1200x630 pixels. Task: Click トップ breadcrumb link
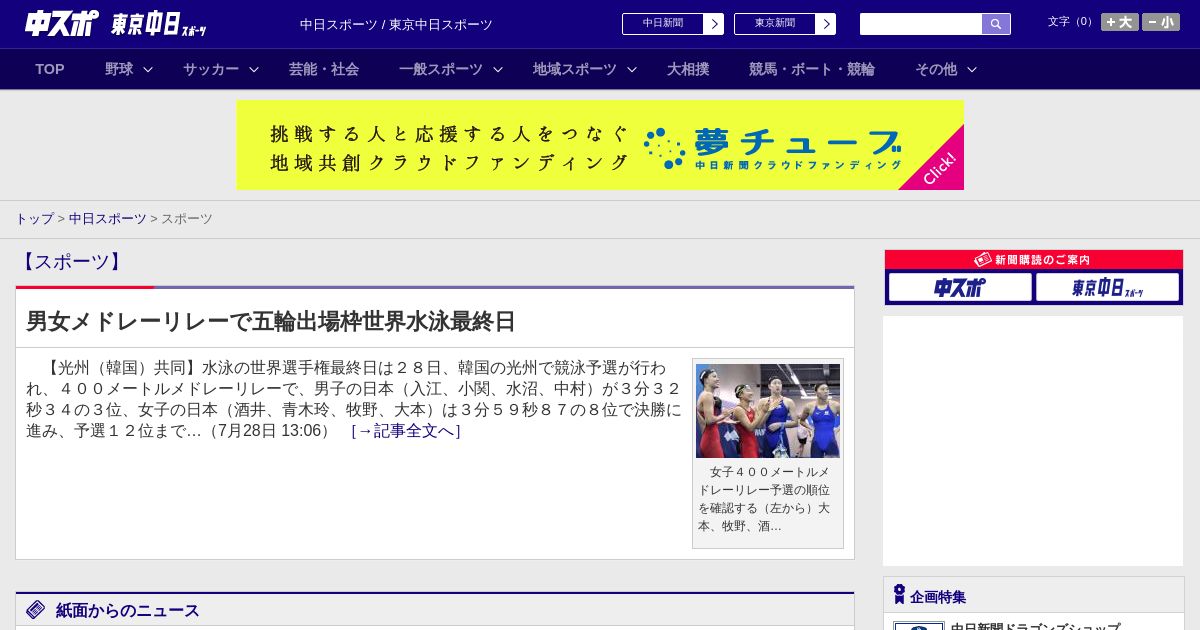coord(34,218)
